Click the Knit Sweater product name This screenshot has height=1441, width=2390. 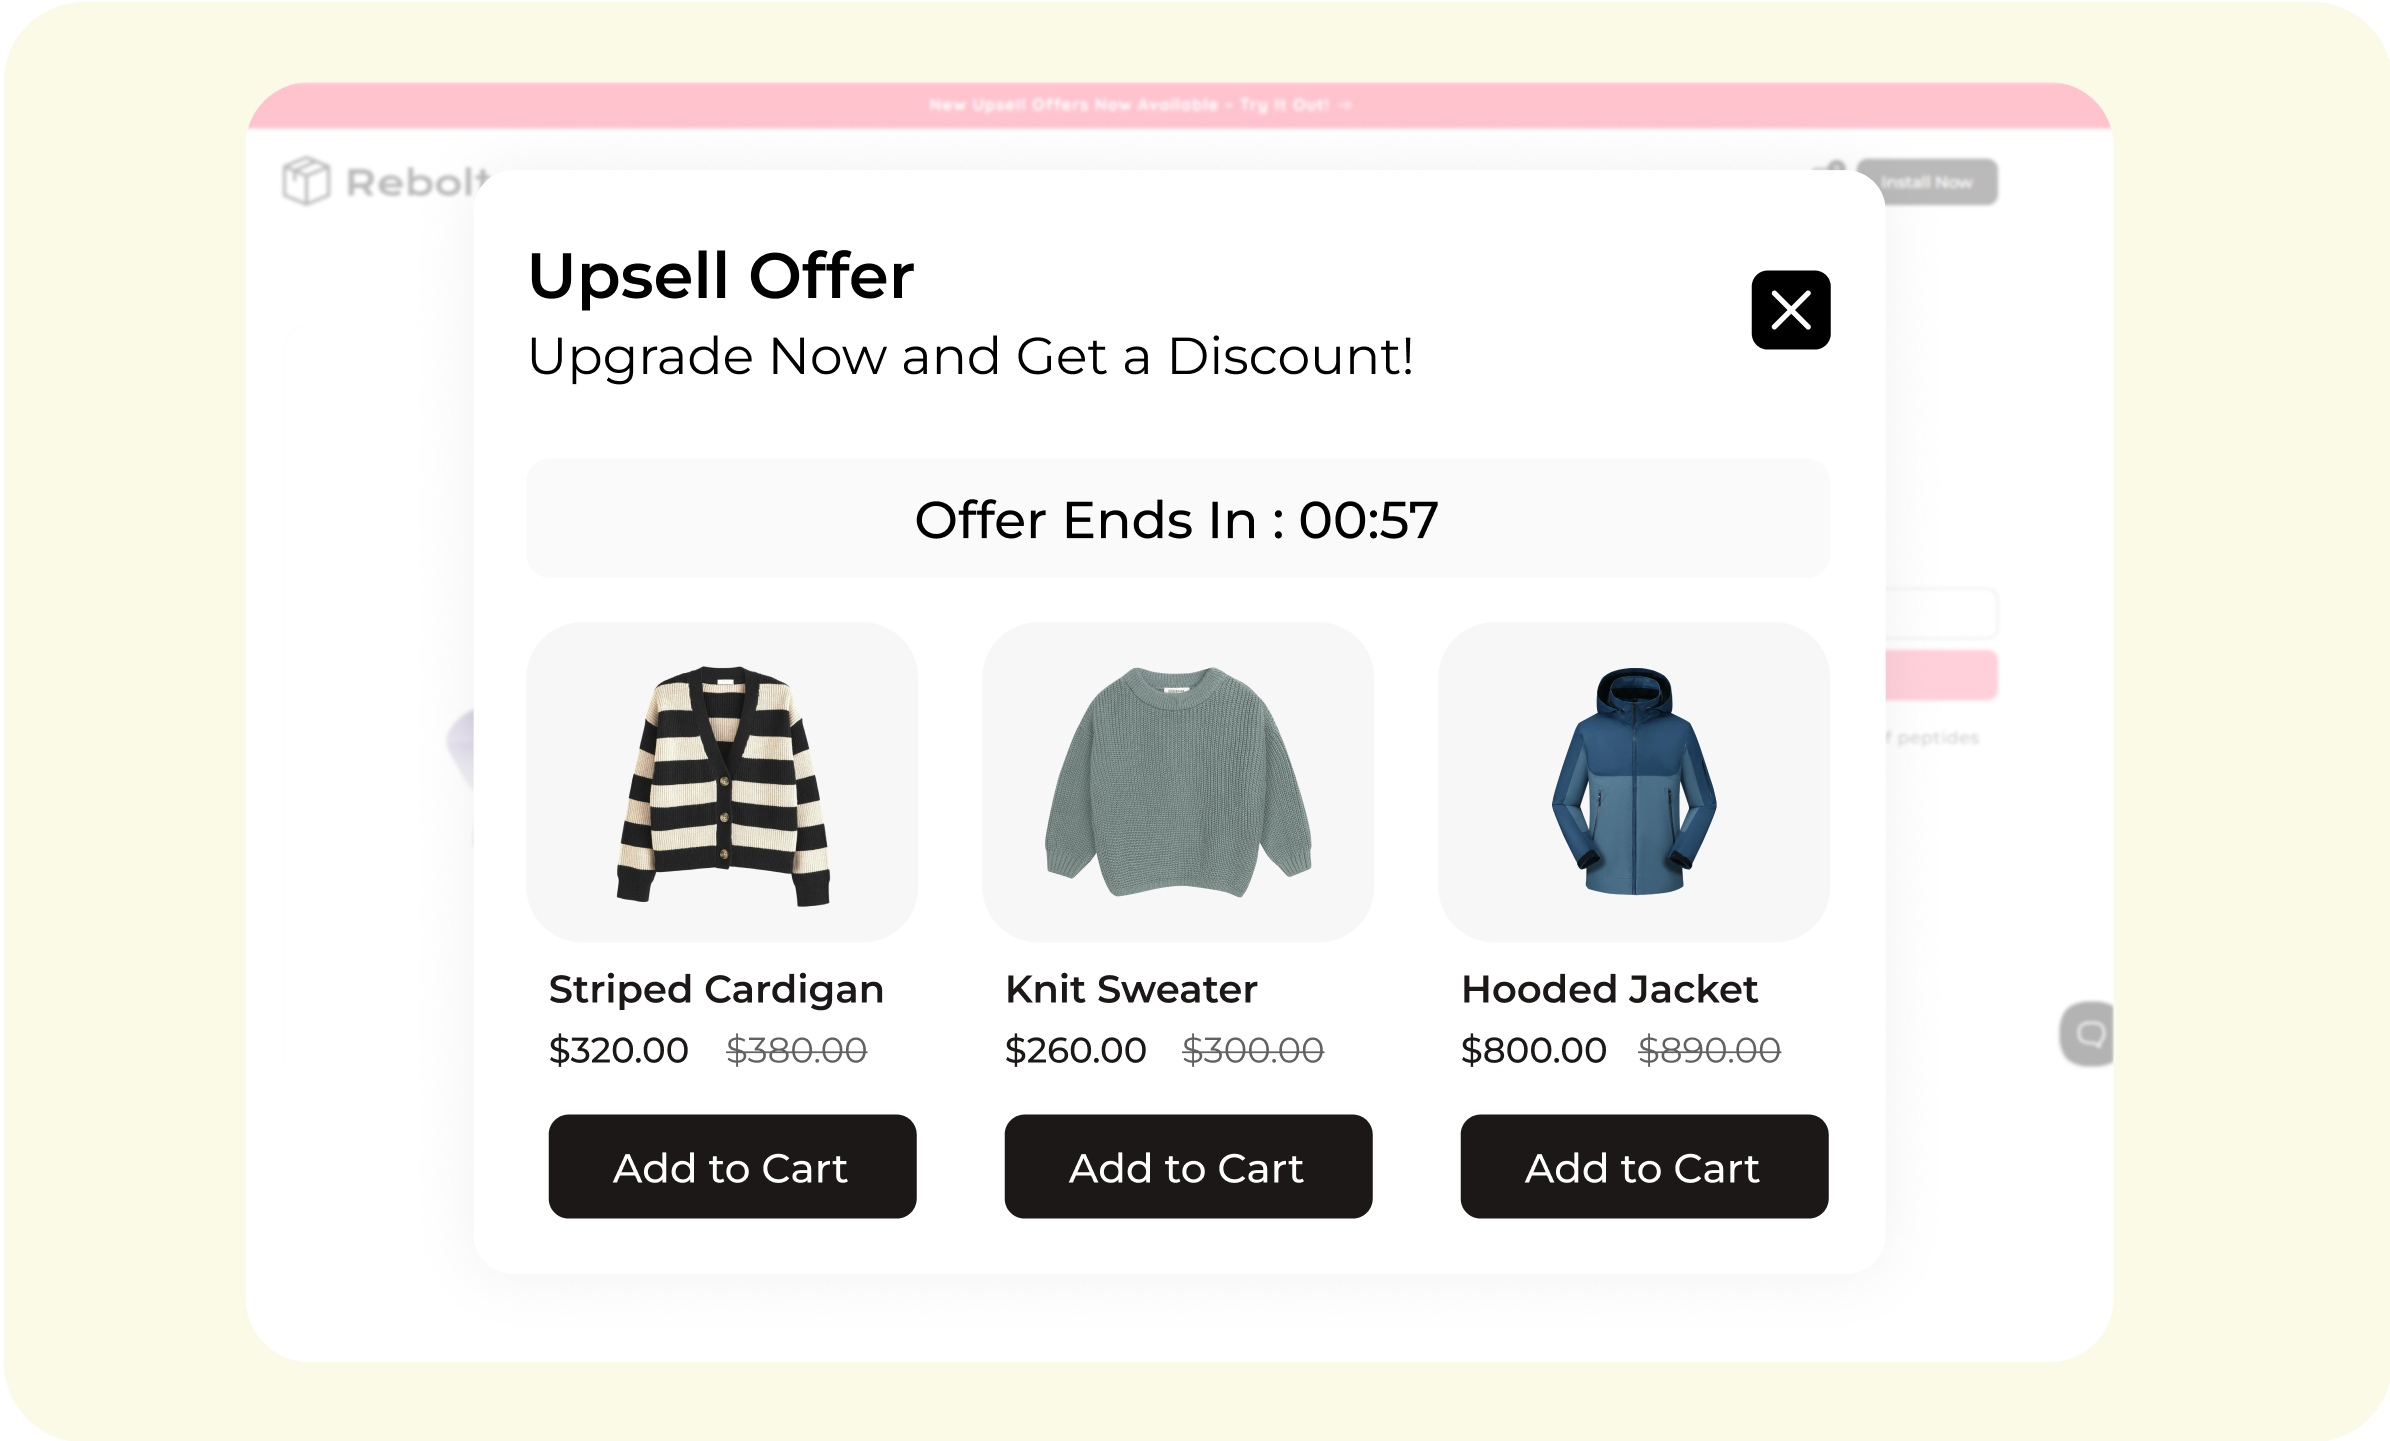point(1131,989)
